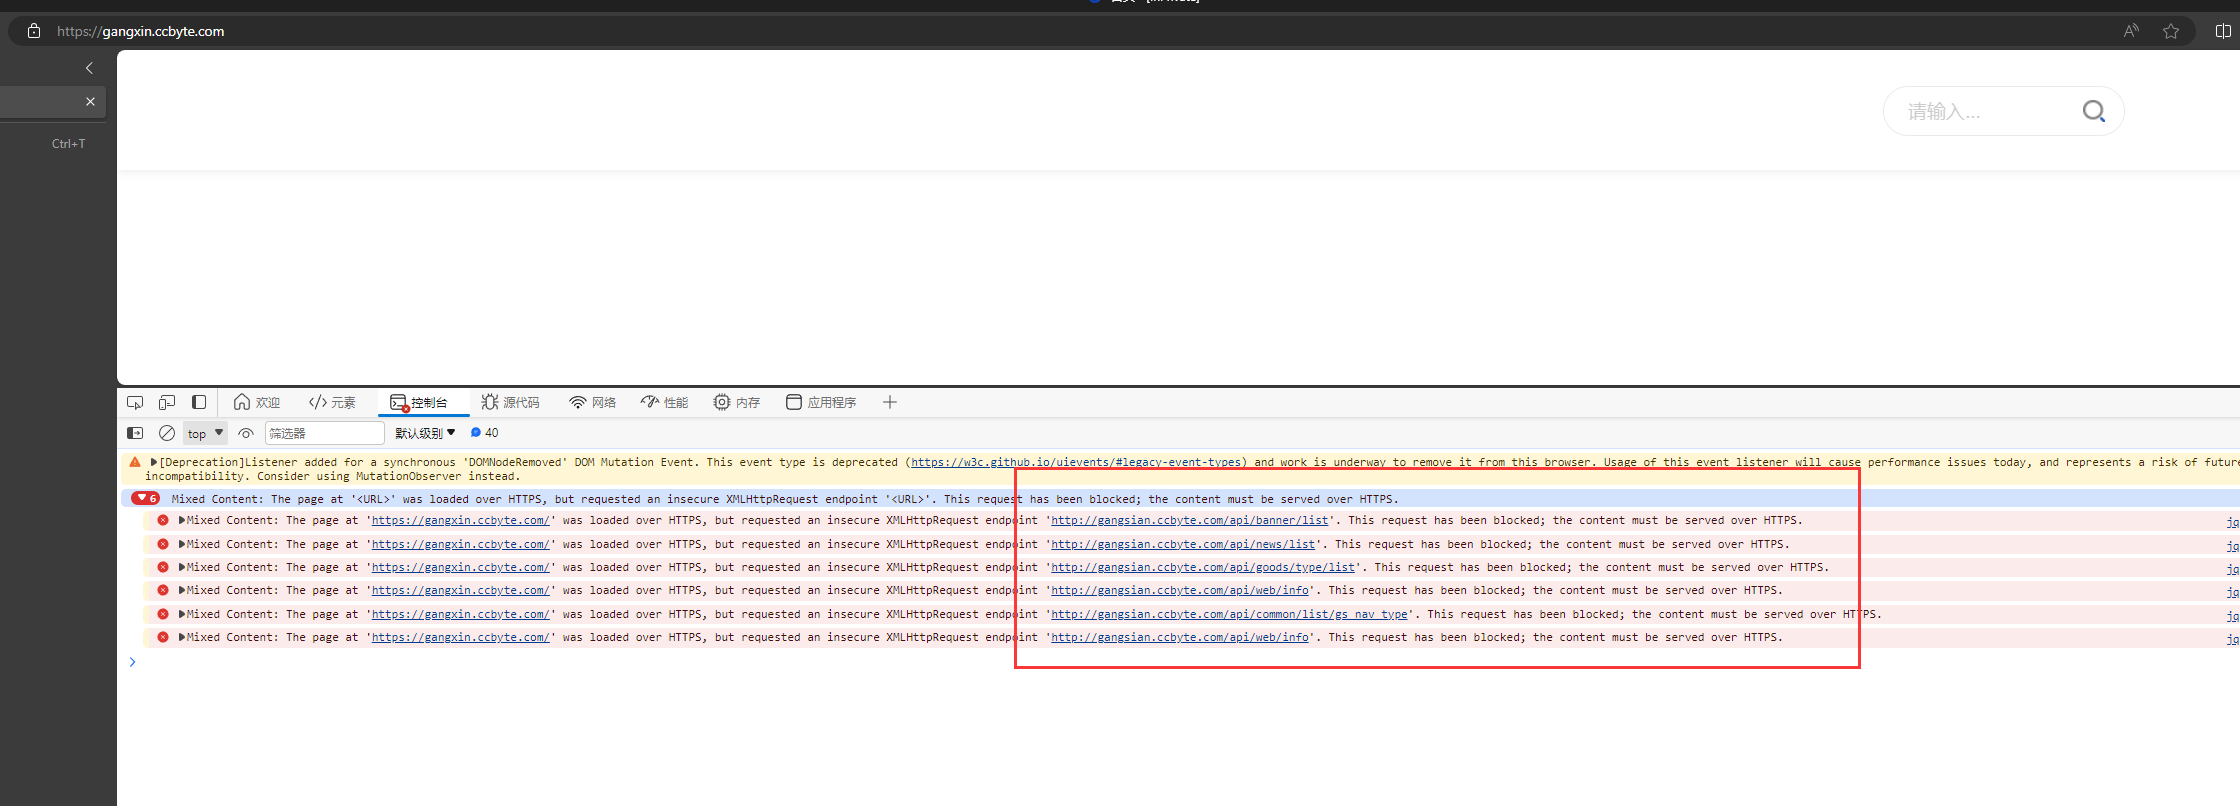Image resolution: width=2240 pixels, height=806 pixels.
Task: Switch to the 网络 network tab
Action: (592, 402)
